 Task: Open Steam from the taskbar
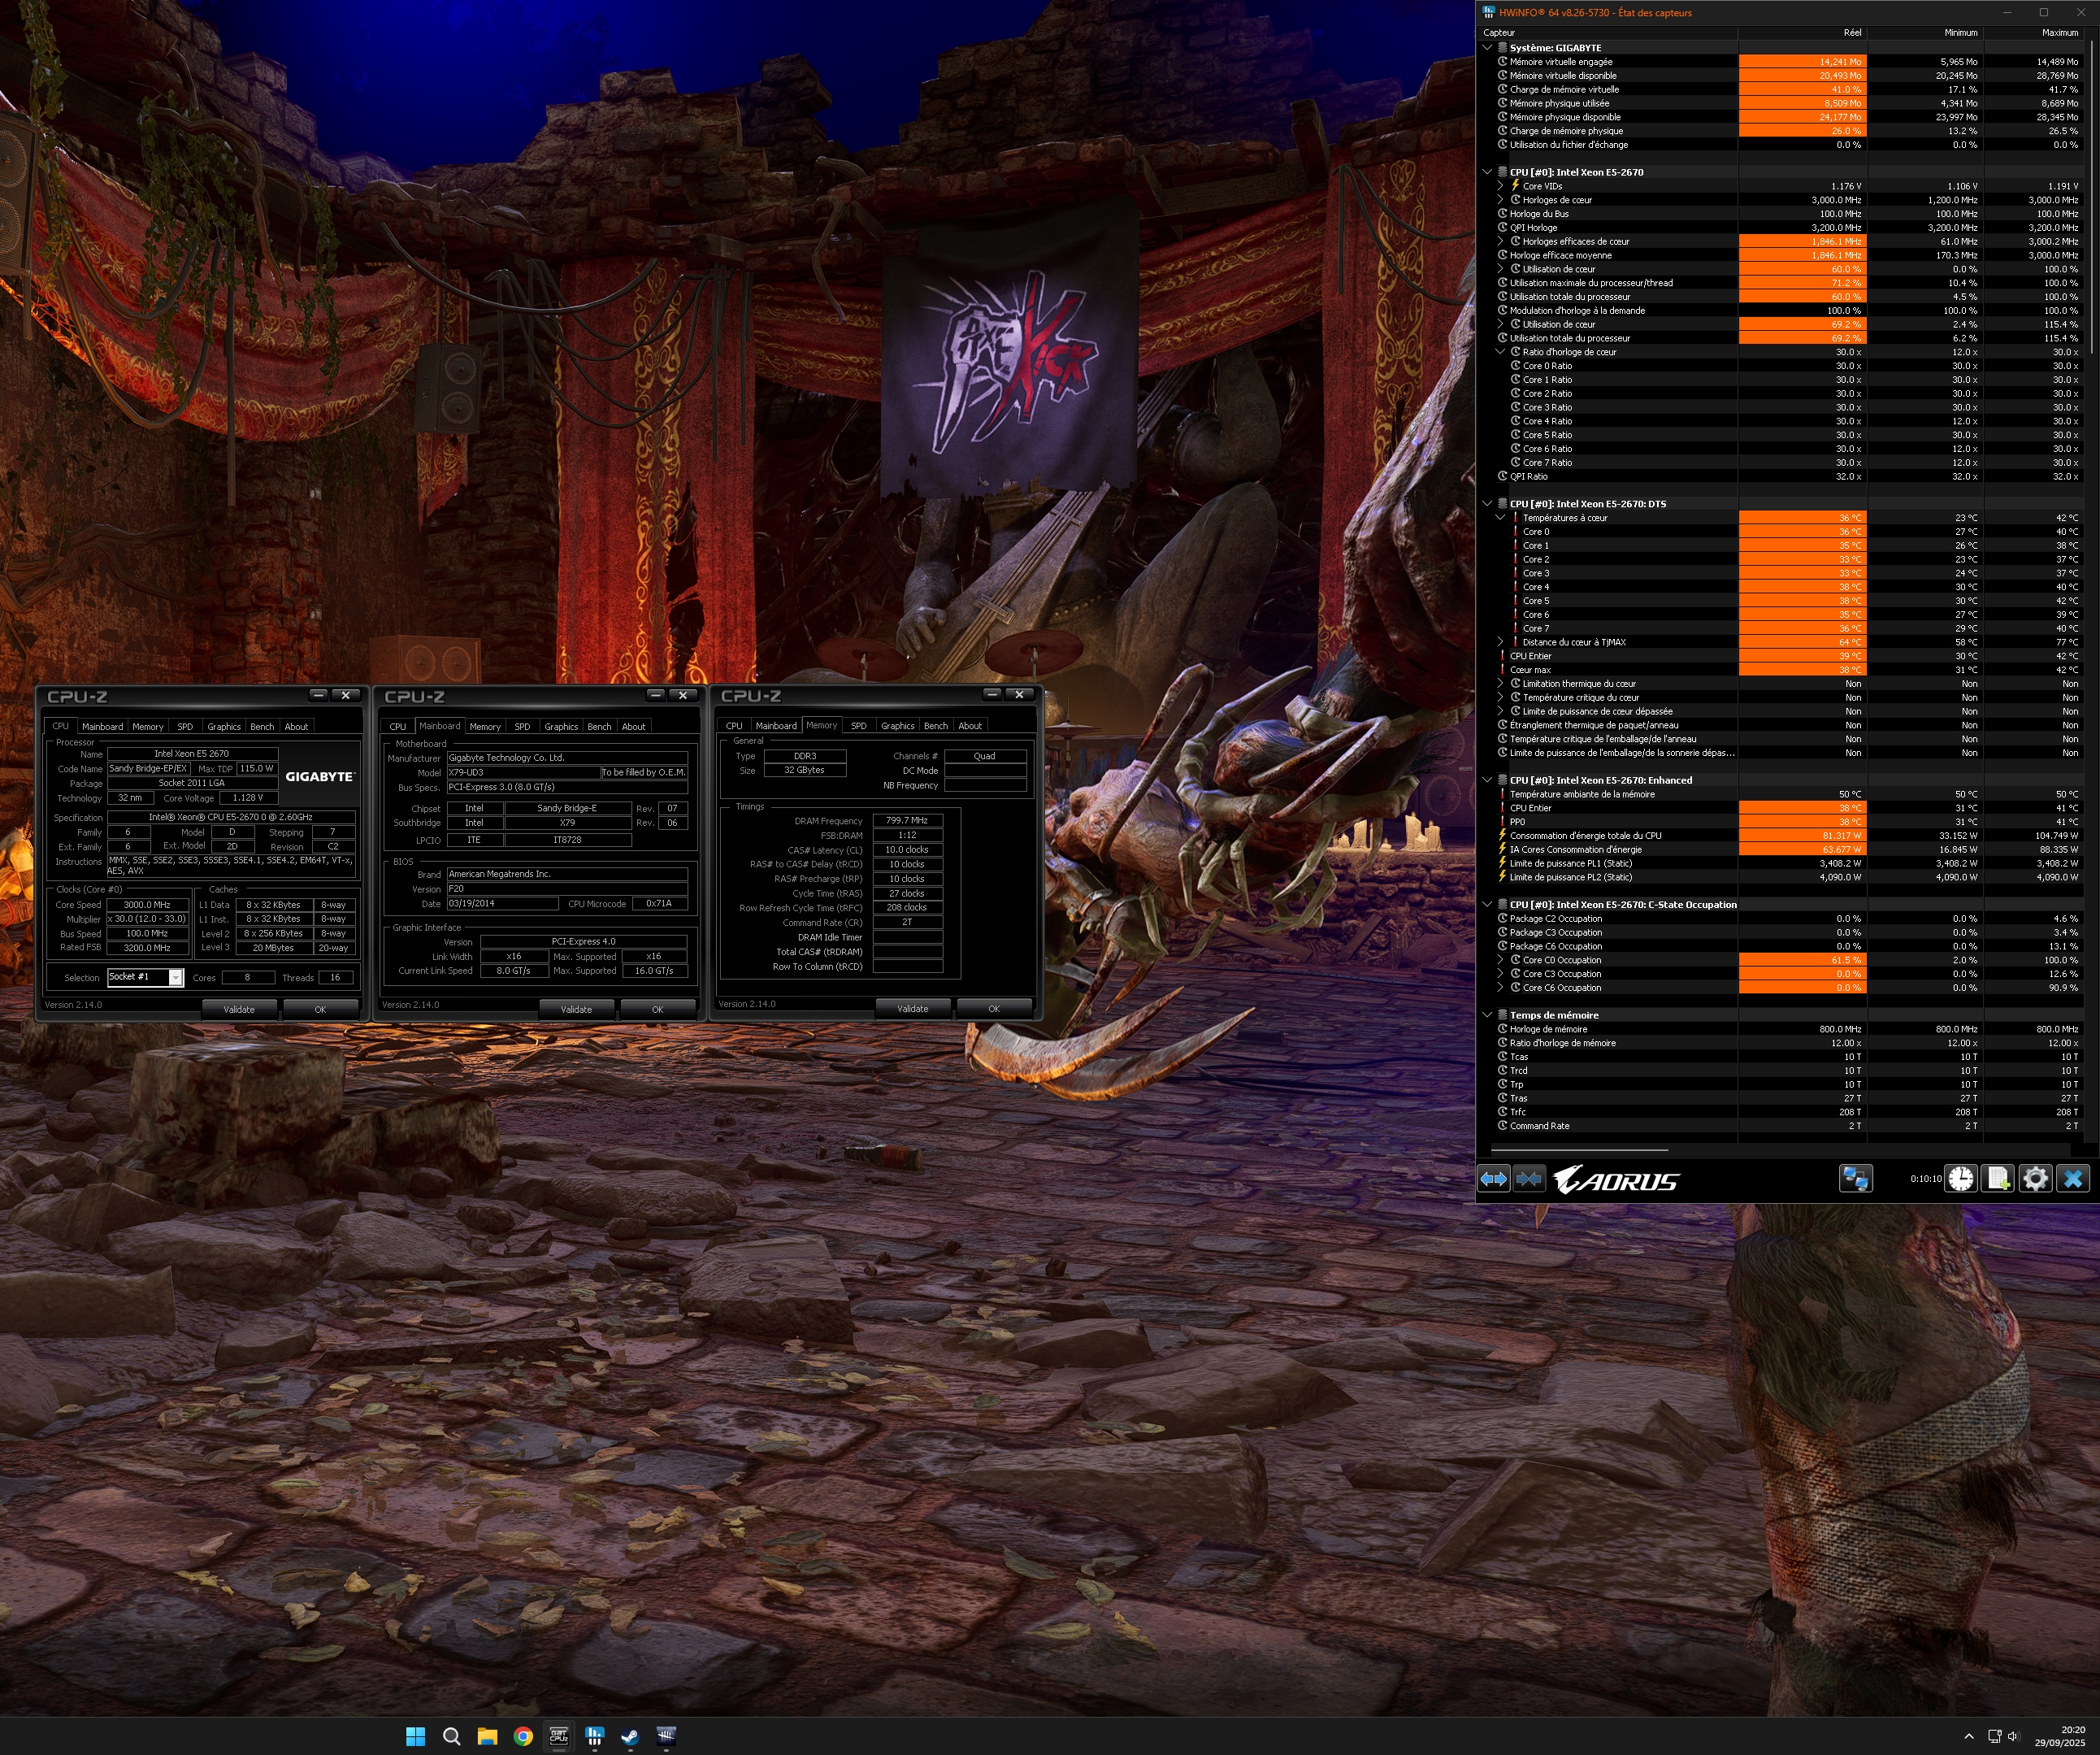(630, 1736)
